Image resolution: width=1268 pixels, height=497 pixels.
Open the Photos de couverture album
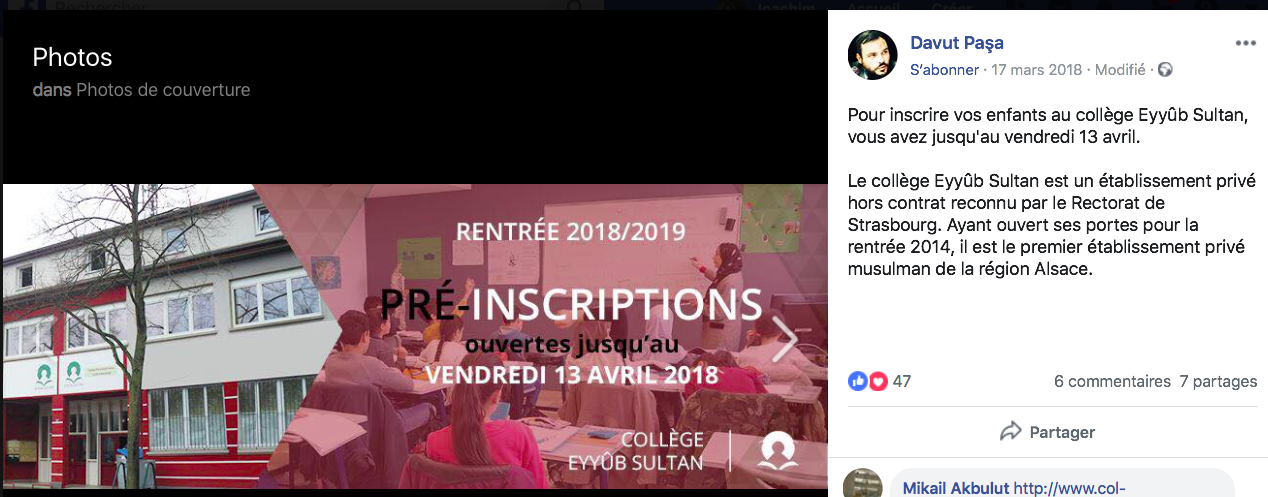click(x=163, y=90)
